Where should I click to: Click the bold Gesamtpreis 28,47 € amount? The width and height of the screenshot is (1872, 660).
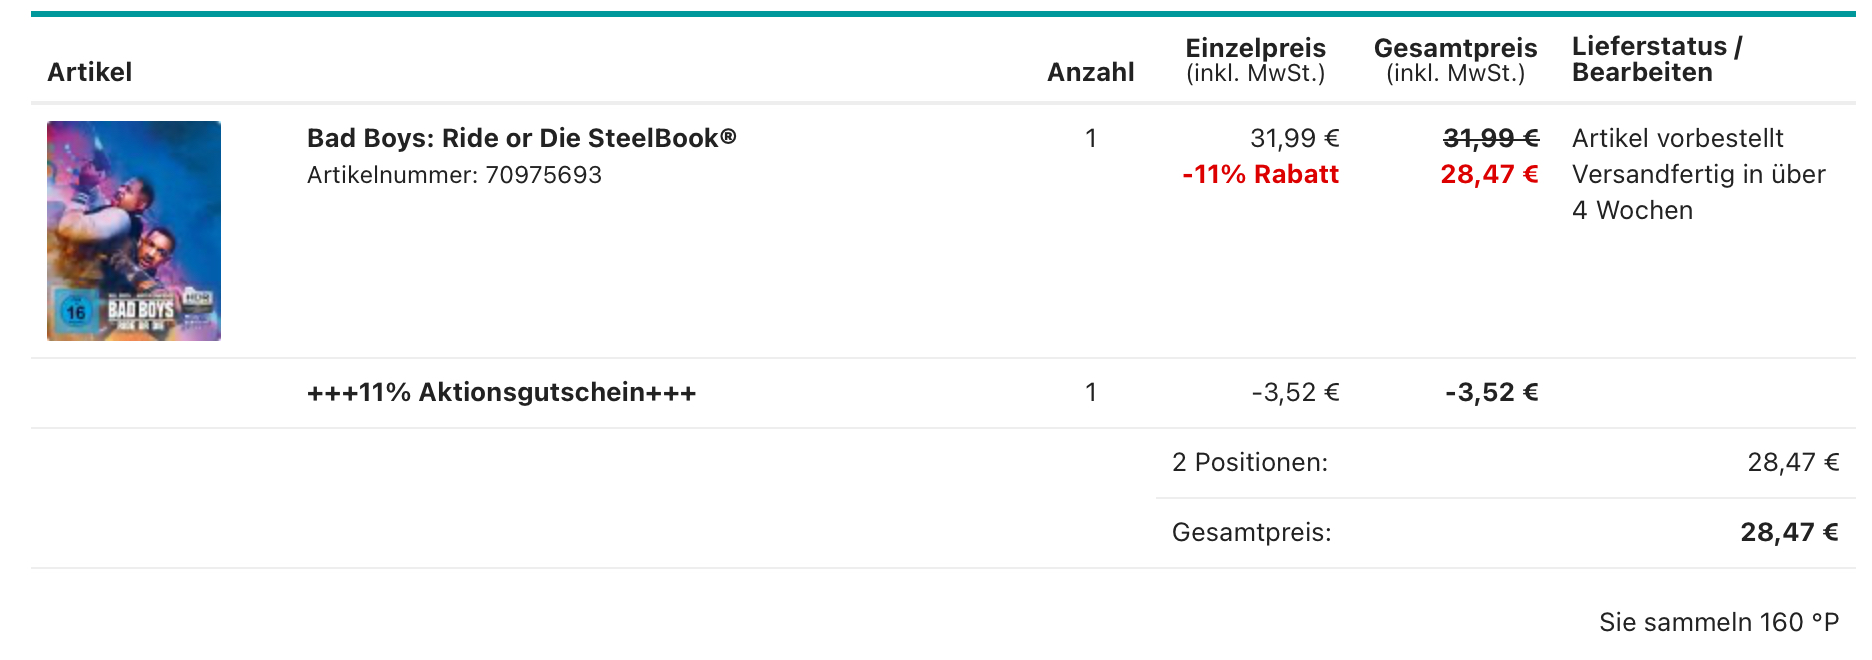coord(1789,532)
